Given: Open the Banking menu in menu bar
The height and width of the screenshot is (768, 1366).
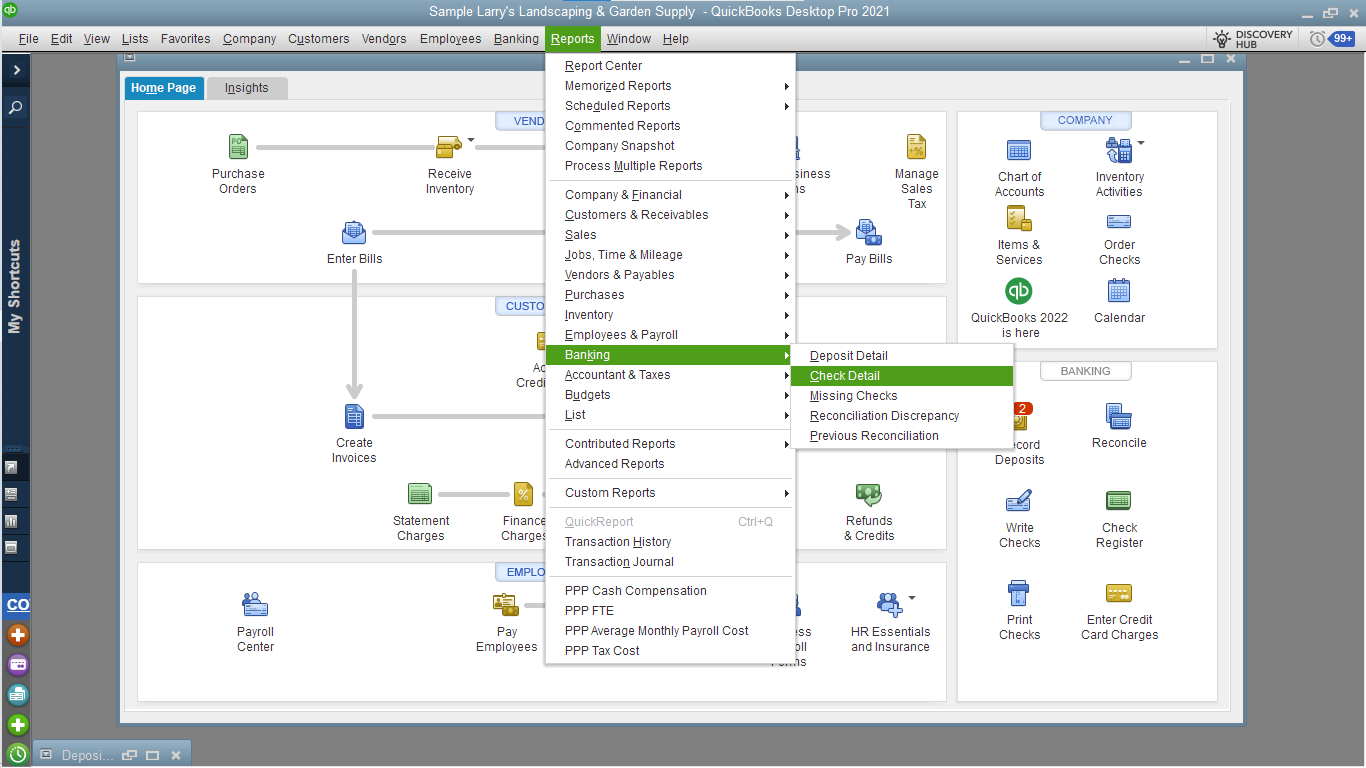Looking at the screenshot, I should pos(516,39).
